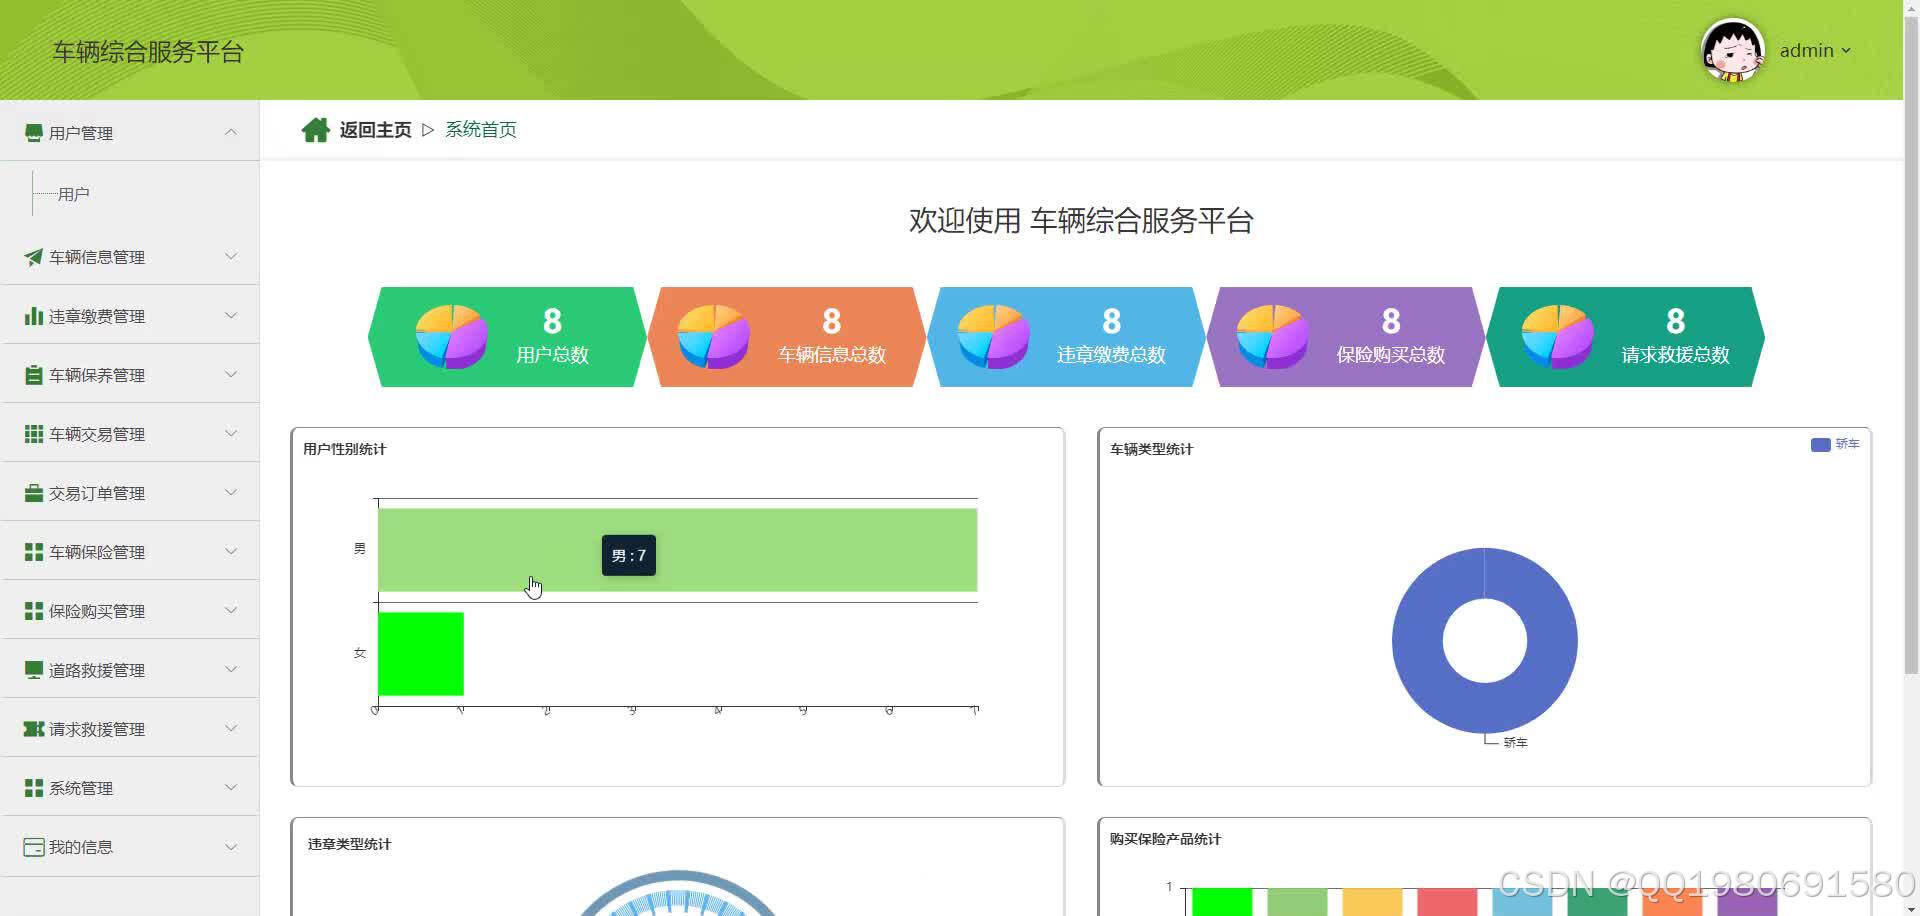Click the 交易订单管理 printer icon
The width and height of the screenshot is (1920, 916).
pyautogui.click(x=33, y=492)
